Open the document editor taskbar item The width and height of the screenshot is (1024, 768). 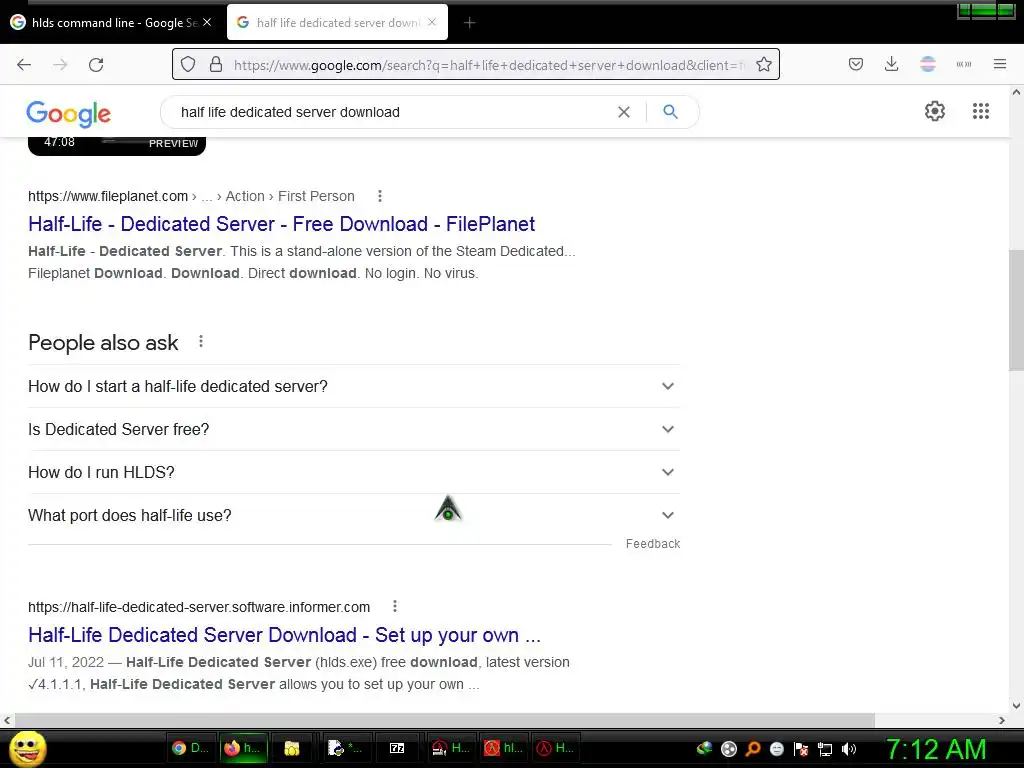344,748
